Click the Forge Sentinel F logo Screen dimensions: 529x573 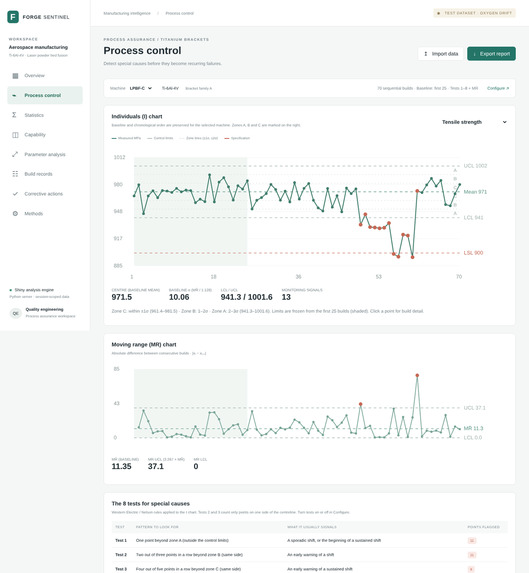(x=13, y=17)
